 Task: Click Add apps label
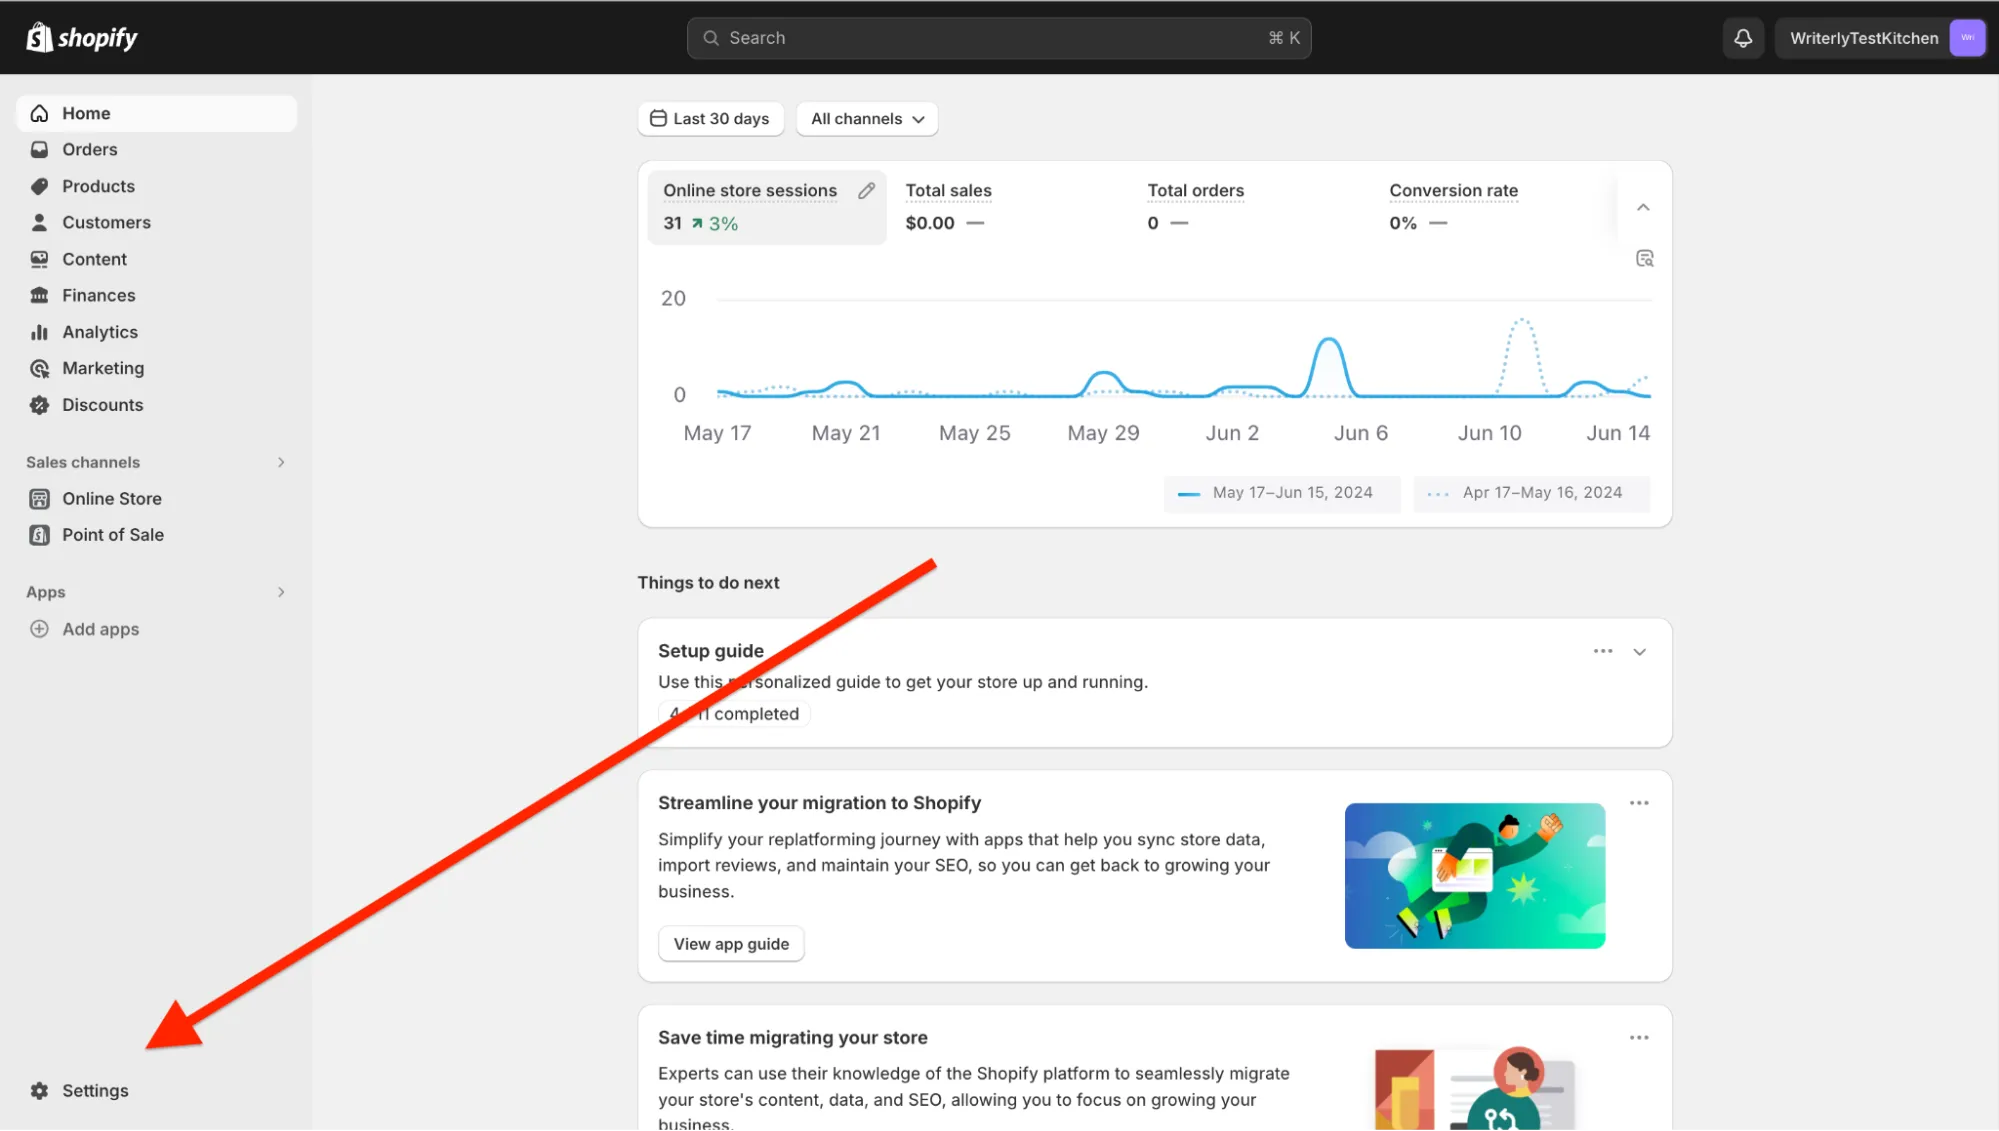coord(101,629)
